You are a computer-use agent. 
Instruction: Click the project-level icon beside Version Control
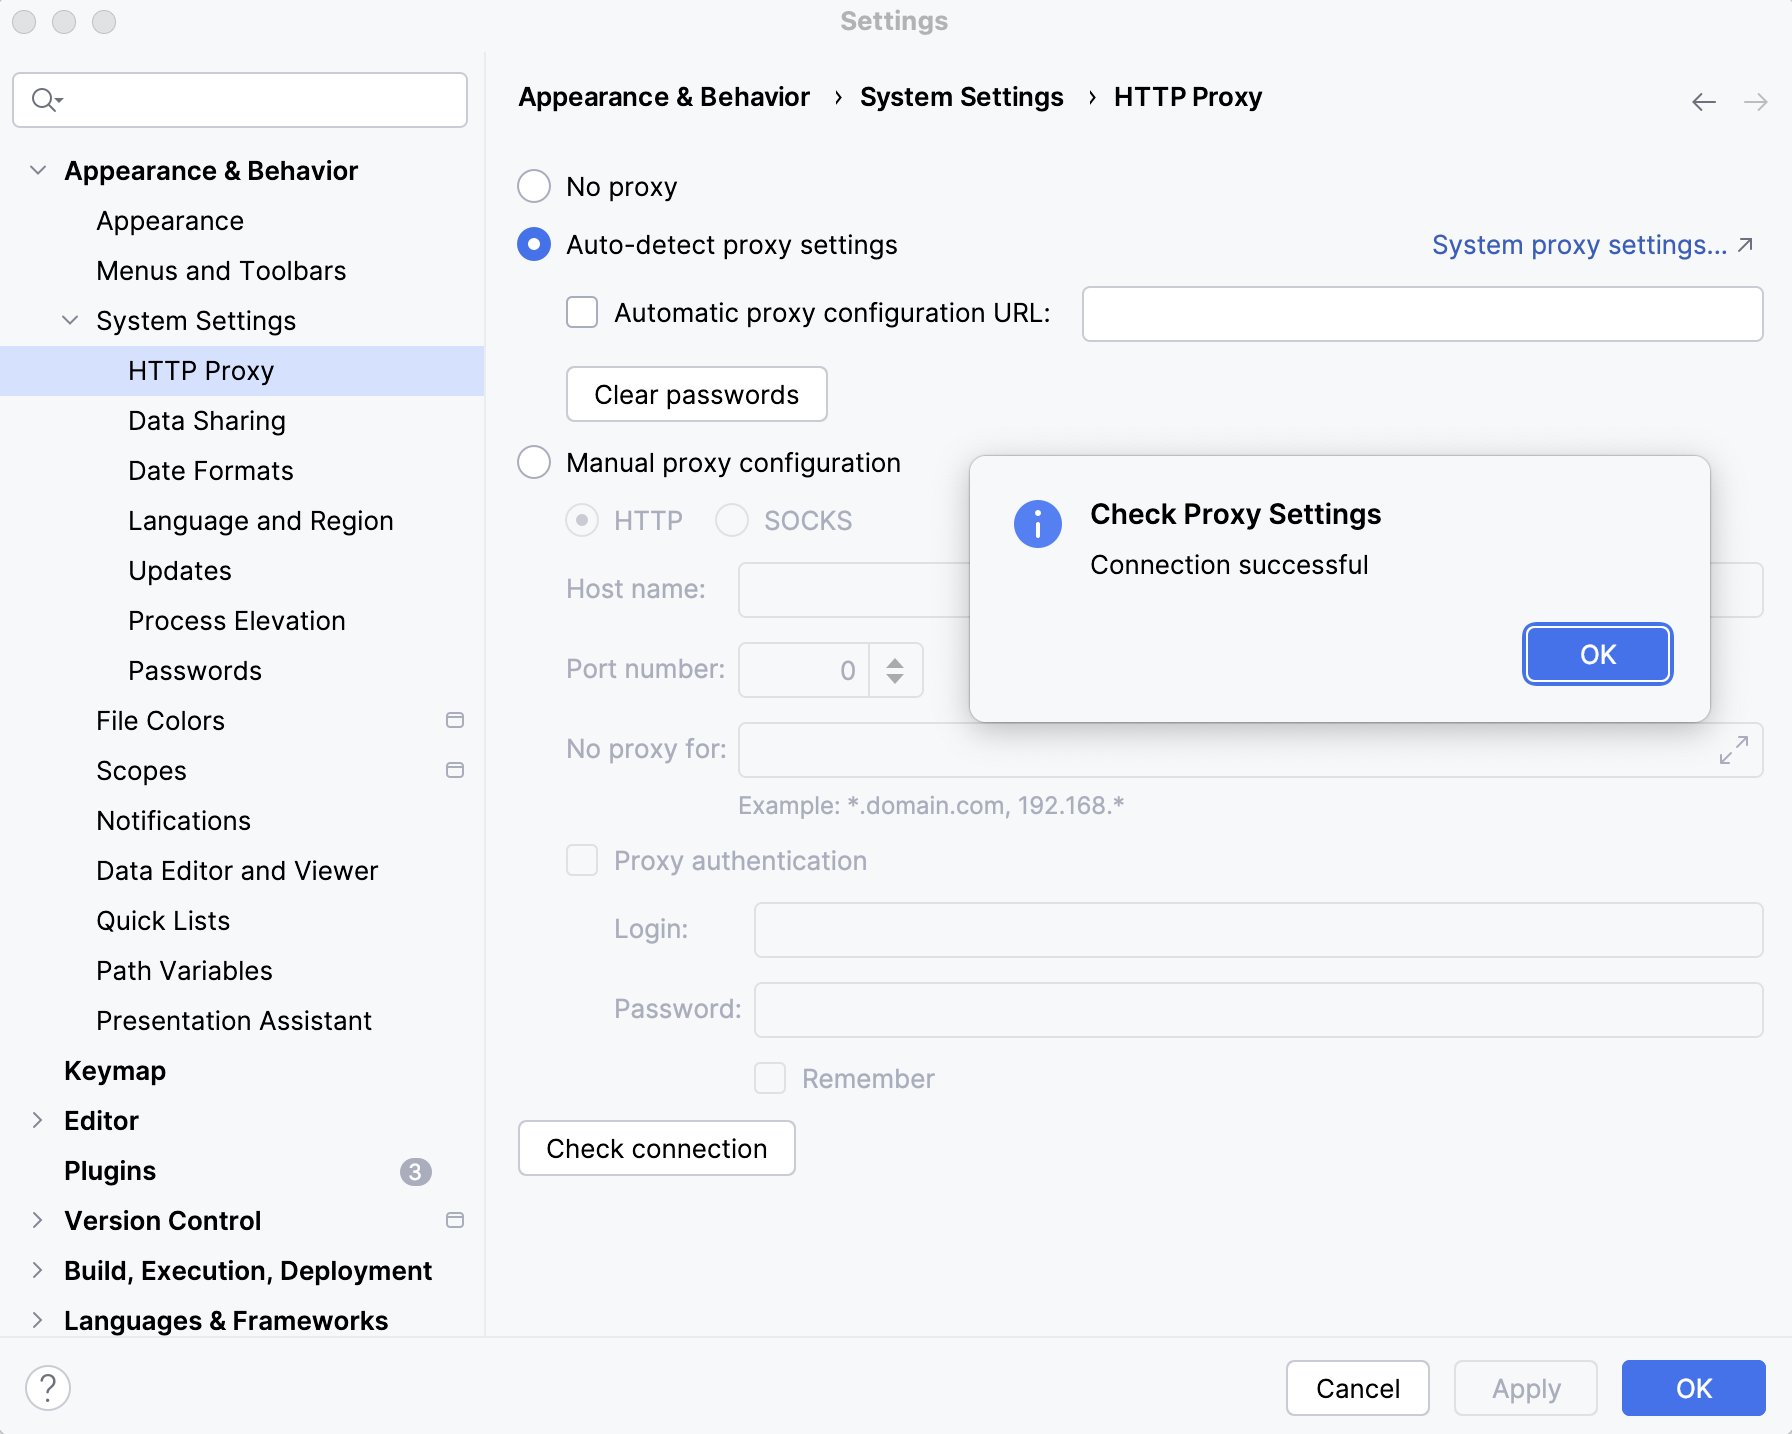tap(455, 1220)
